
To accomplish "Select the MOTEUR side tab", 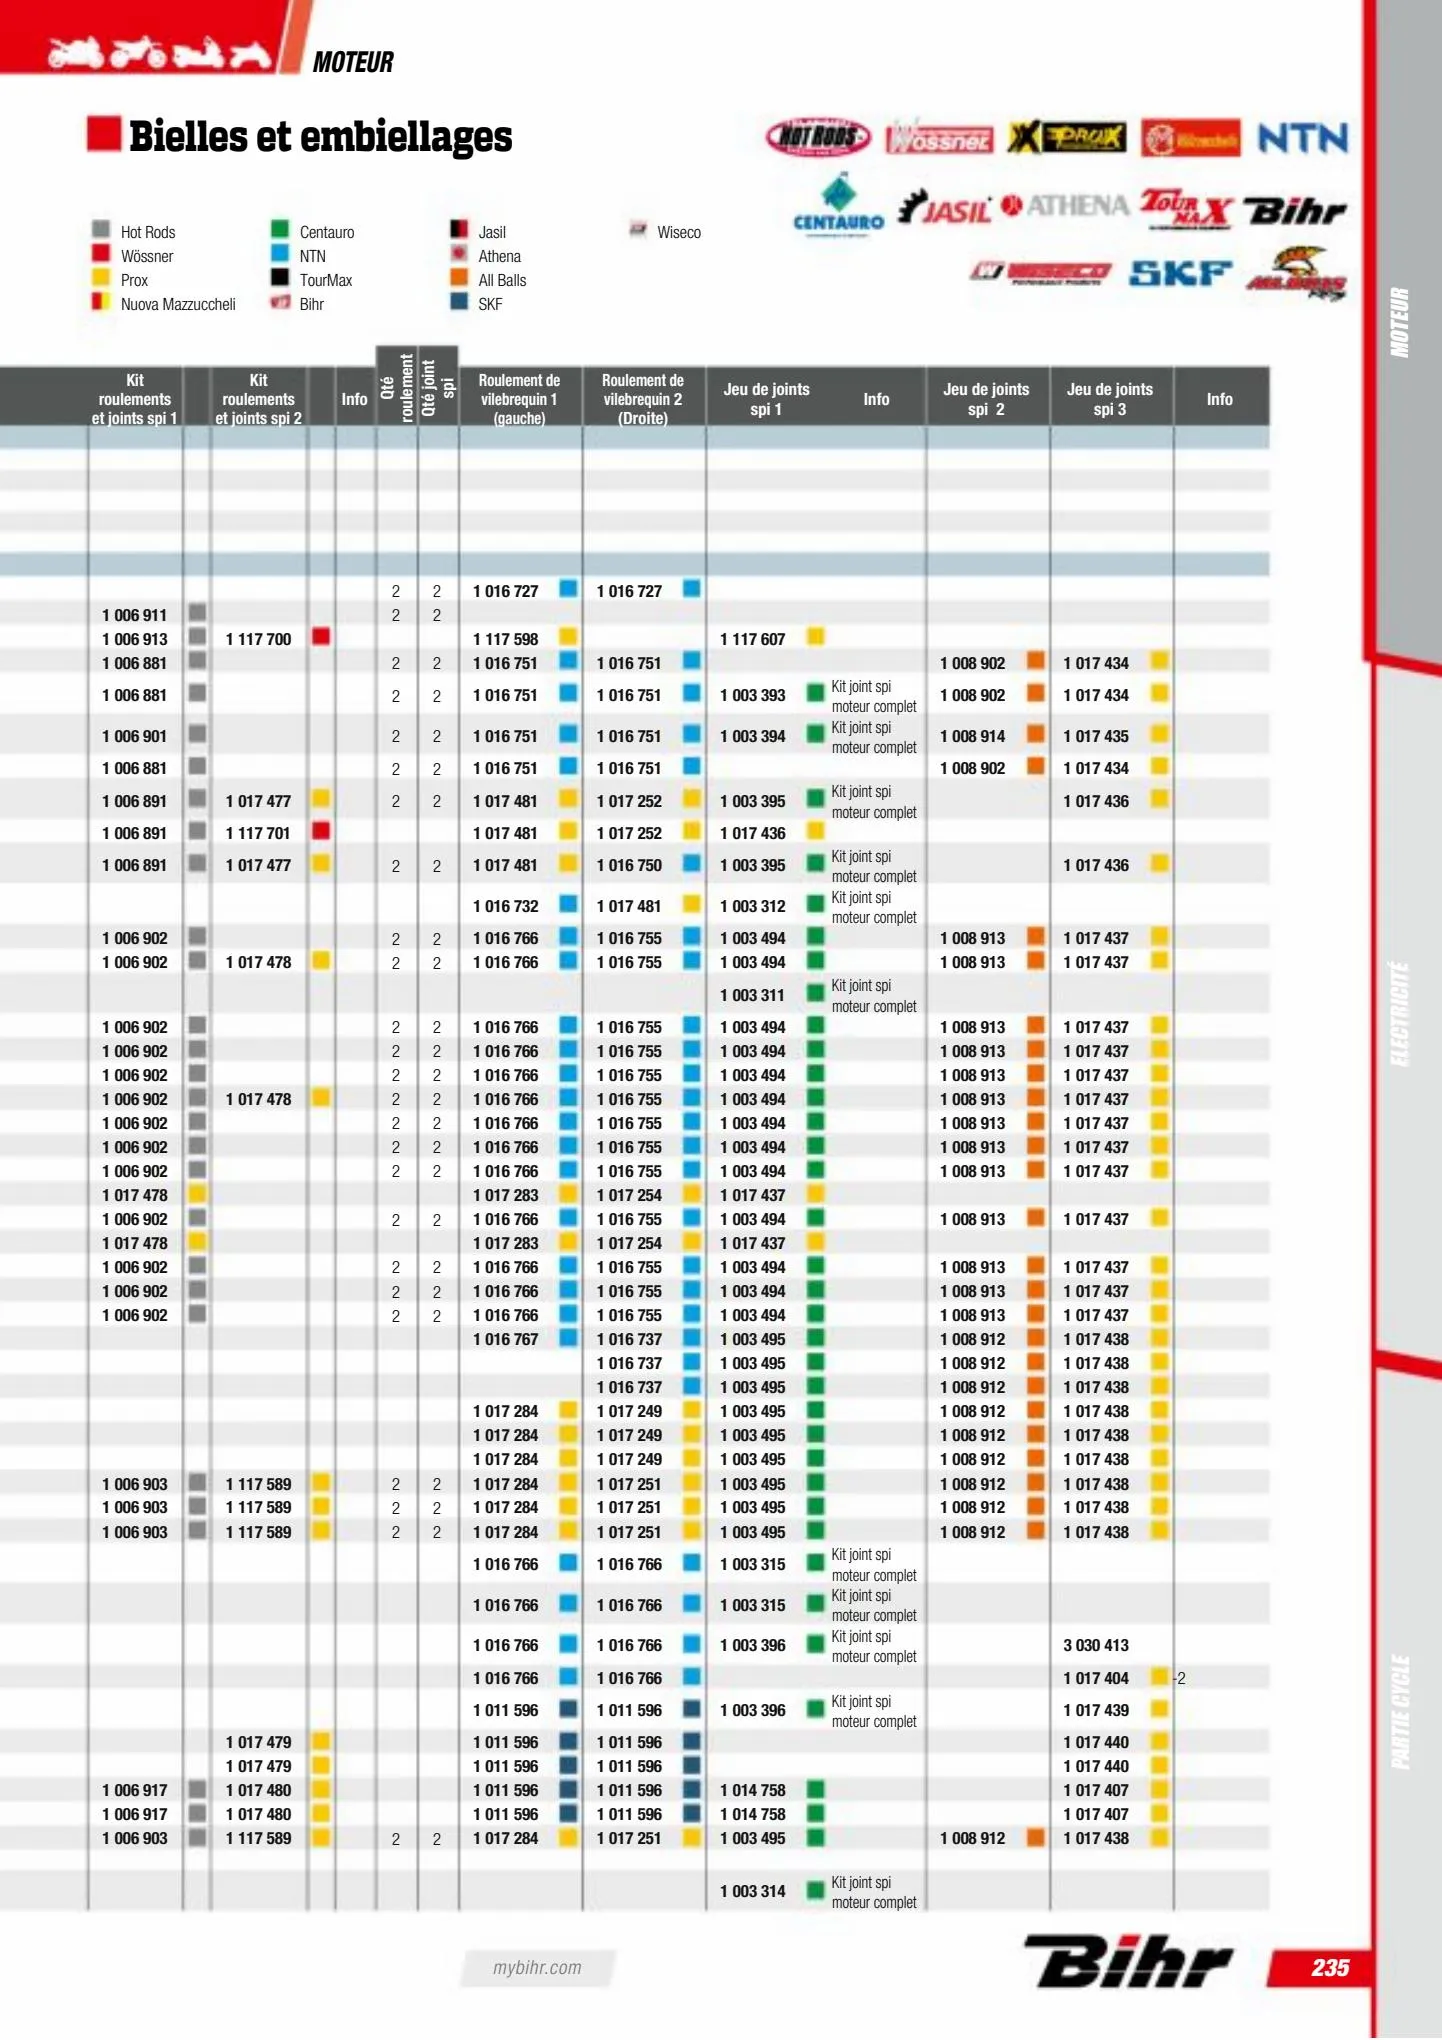I will [x=1401, y=323].
